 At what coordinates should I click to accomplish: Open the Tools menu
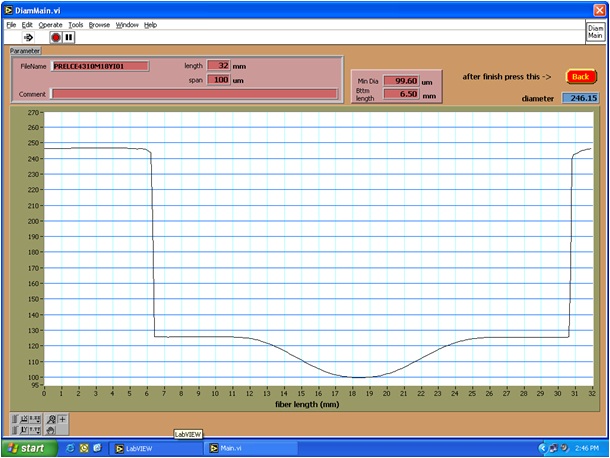coord(76,24)
